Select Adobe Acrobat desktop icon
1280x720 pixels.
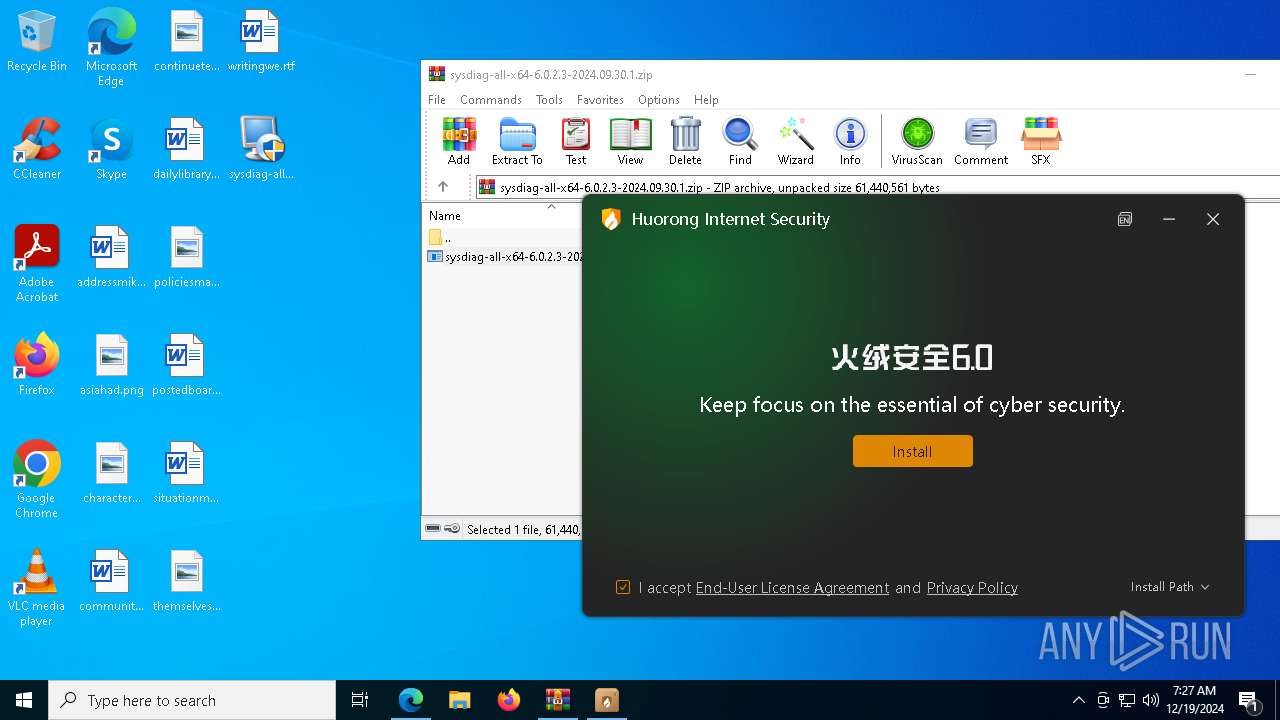click(x=37, y=264)
